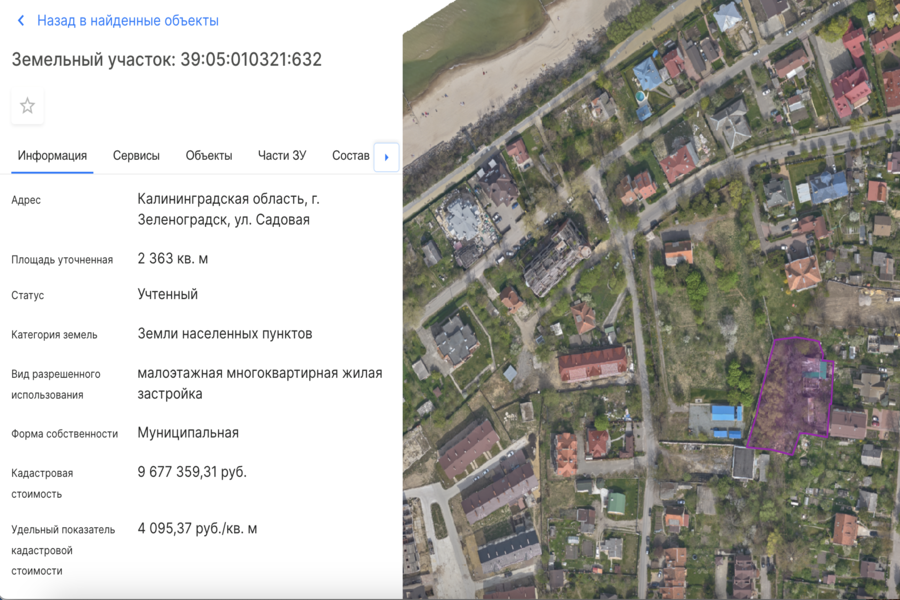Click the cadastral cost 9 677 359,31 руб.
Image resolution: width=900 pixels, height=600 pixels.
tap(192, 472)
